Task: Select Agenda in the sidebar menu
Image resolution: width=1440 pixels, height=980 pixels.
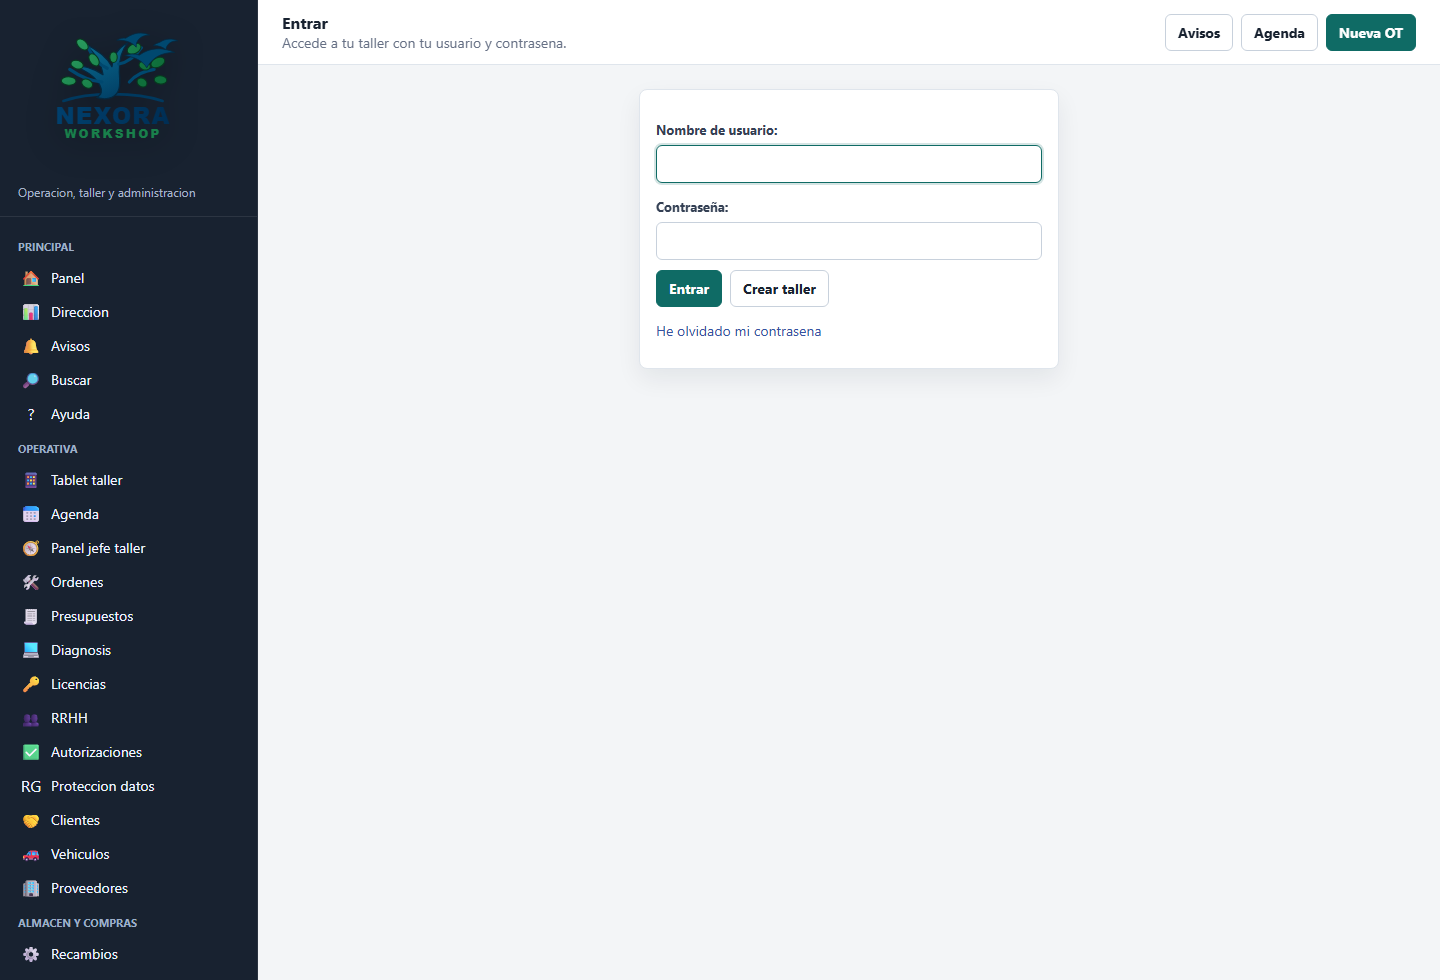Action: 128,514
